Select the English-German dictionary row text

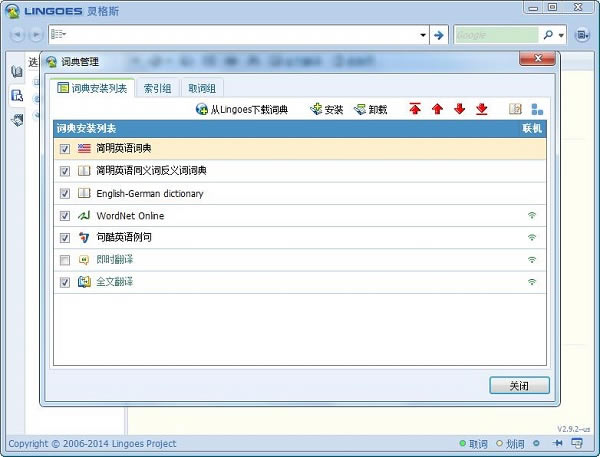(150, 193)
